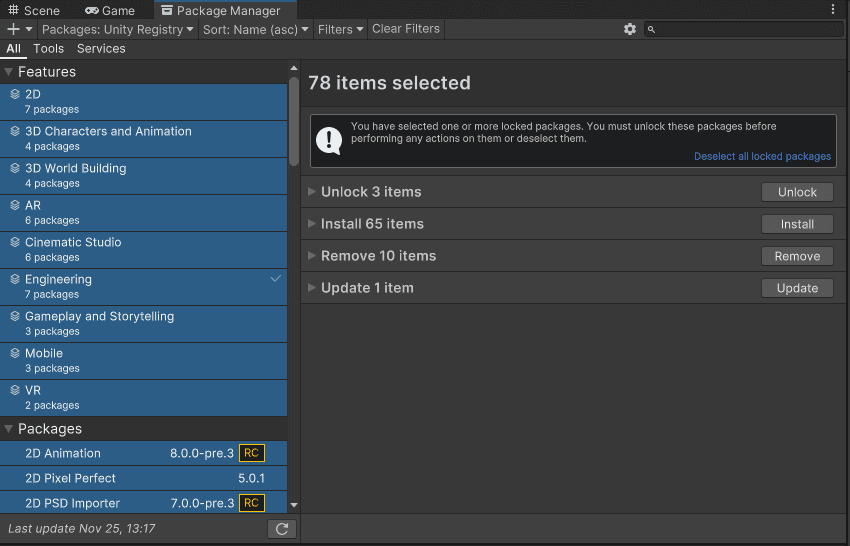Select the Cinematic Studio row
The image size is (850, 546).
[144, 249]
